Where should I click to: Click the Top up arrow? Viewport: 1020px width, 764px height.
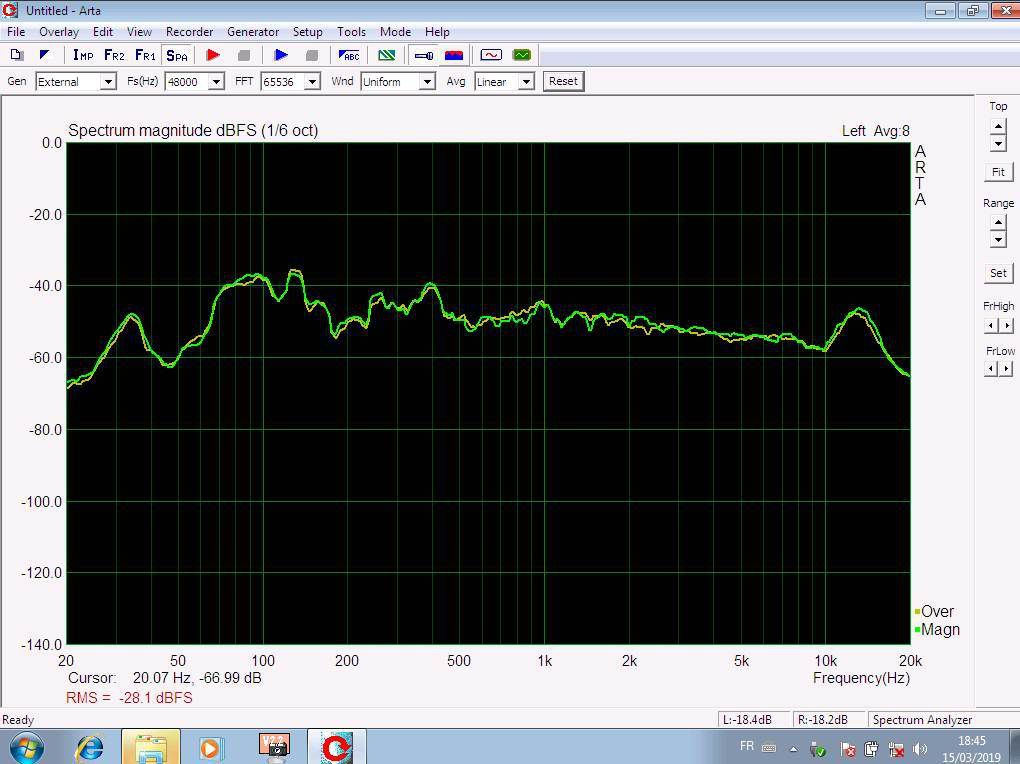coord(998,126)
